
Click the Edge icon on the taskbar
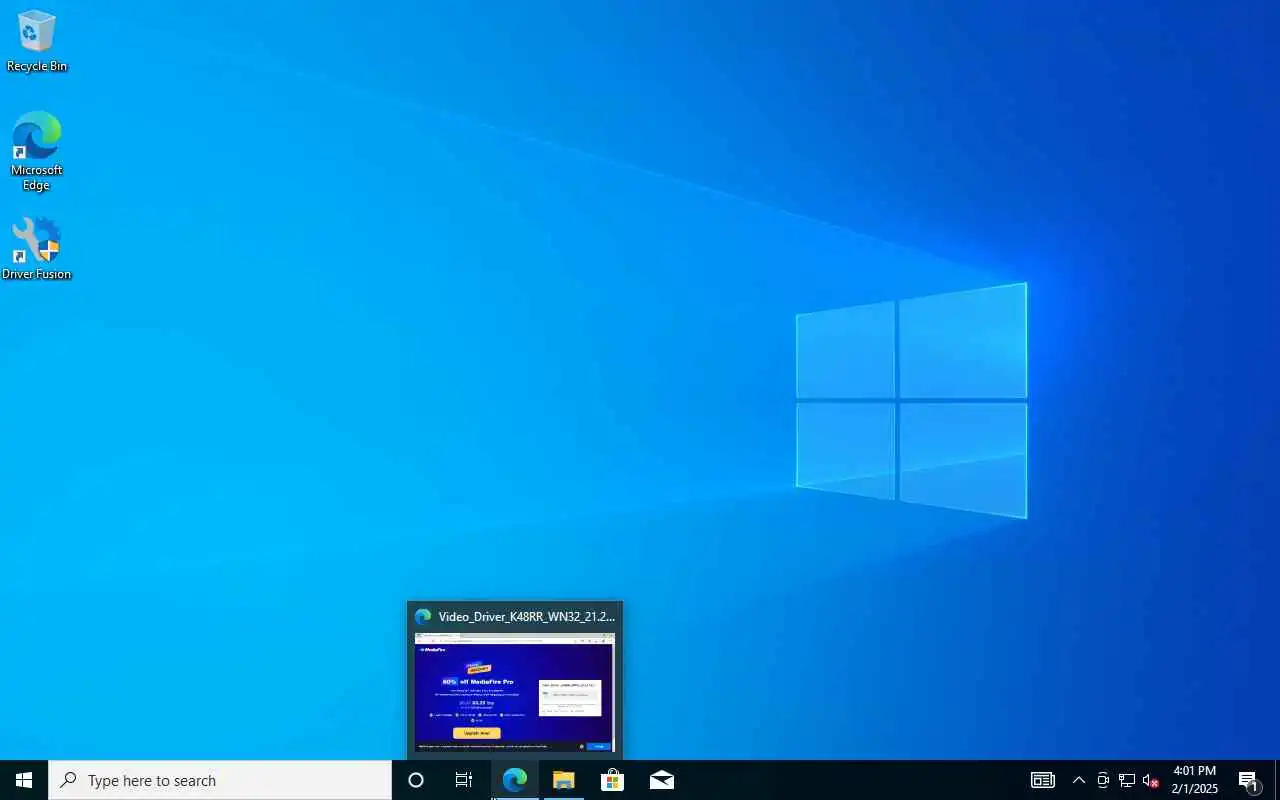[x=515, y=780]
